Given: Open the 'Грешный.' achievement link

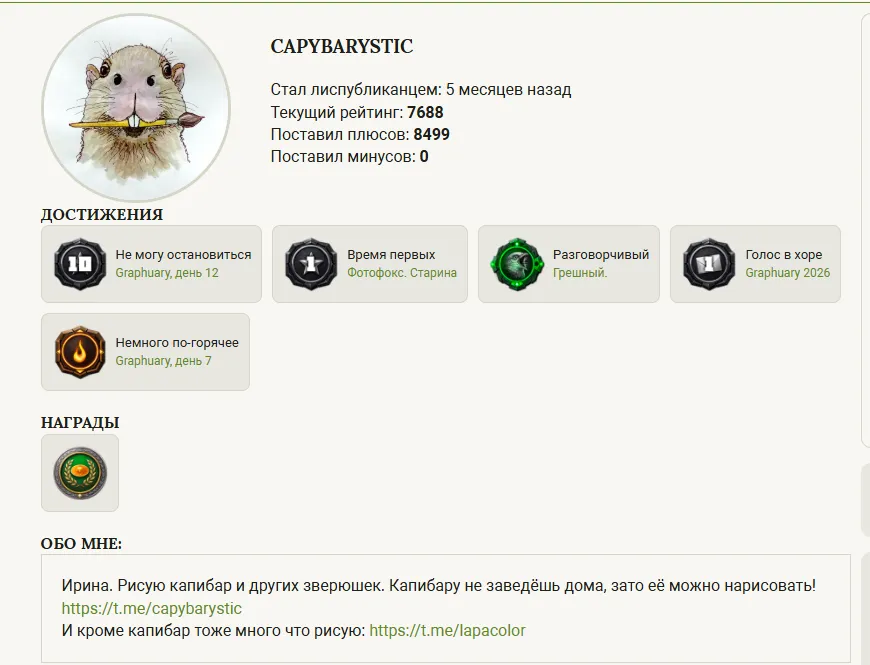Looking at the screenshot, I should coord(580,273).
